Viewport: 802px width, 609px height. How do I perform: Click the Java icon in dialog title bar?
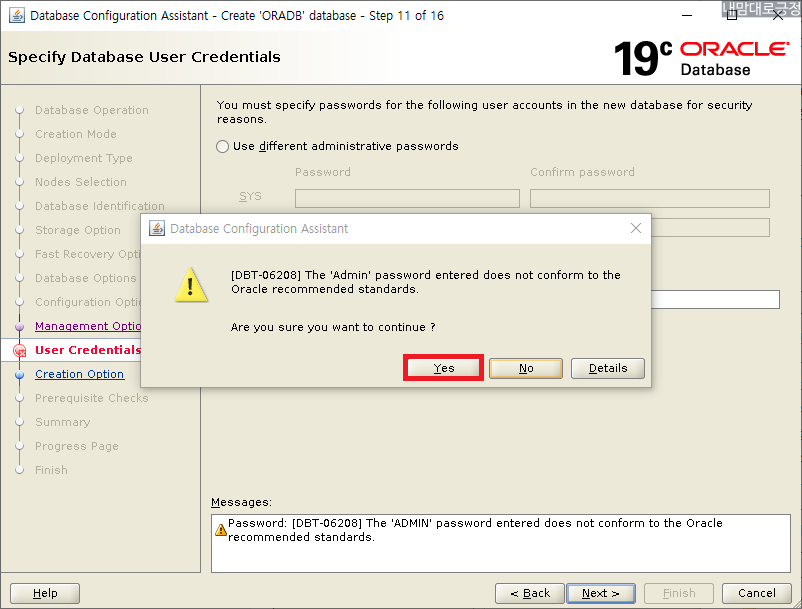click(157, 228)
